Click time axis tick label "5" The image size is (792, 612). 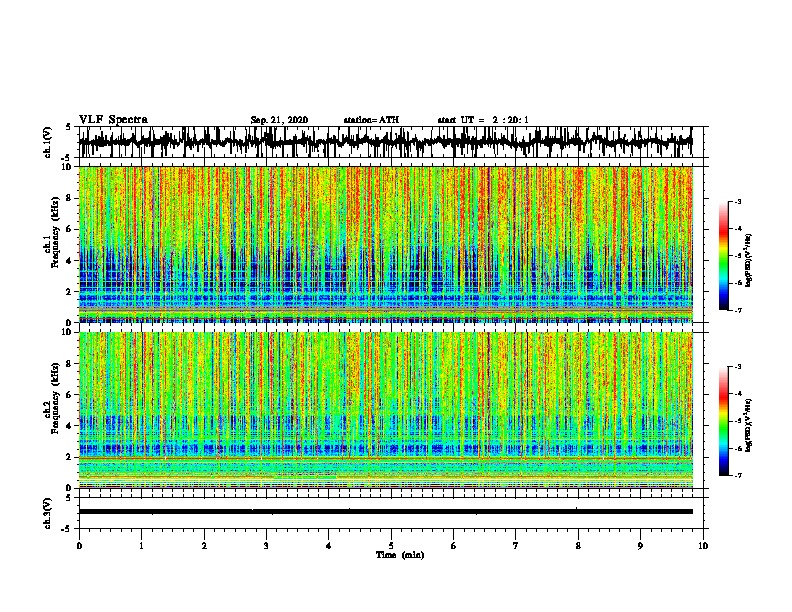[391, 546]
